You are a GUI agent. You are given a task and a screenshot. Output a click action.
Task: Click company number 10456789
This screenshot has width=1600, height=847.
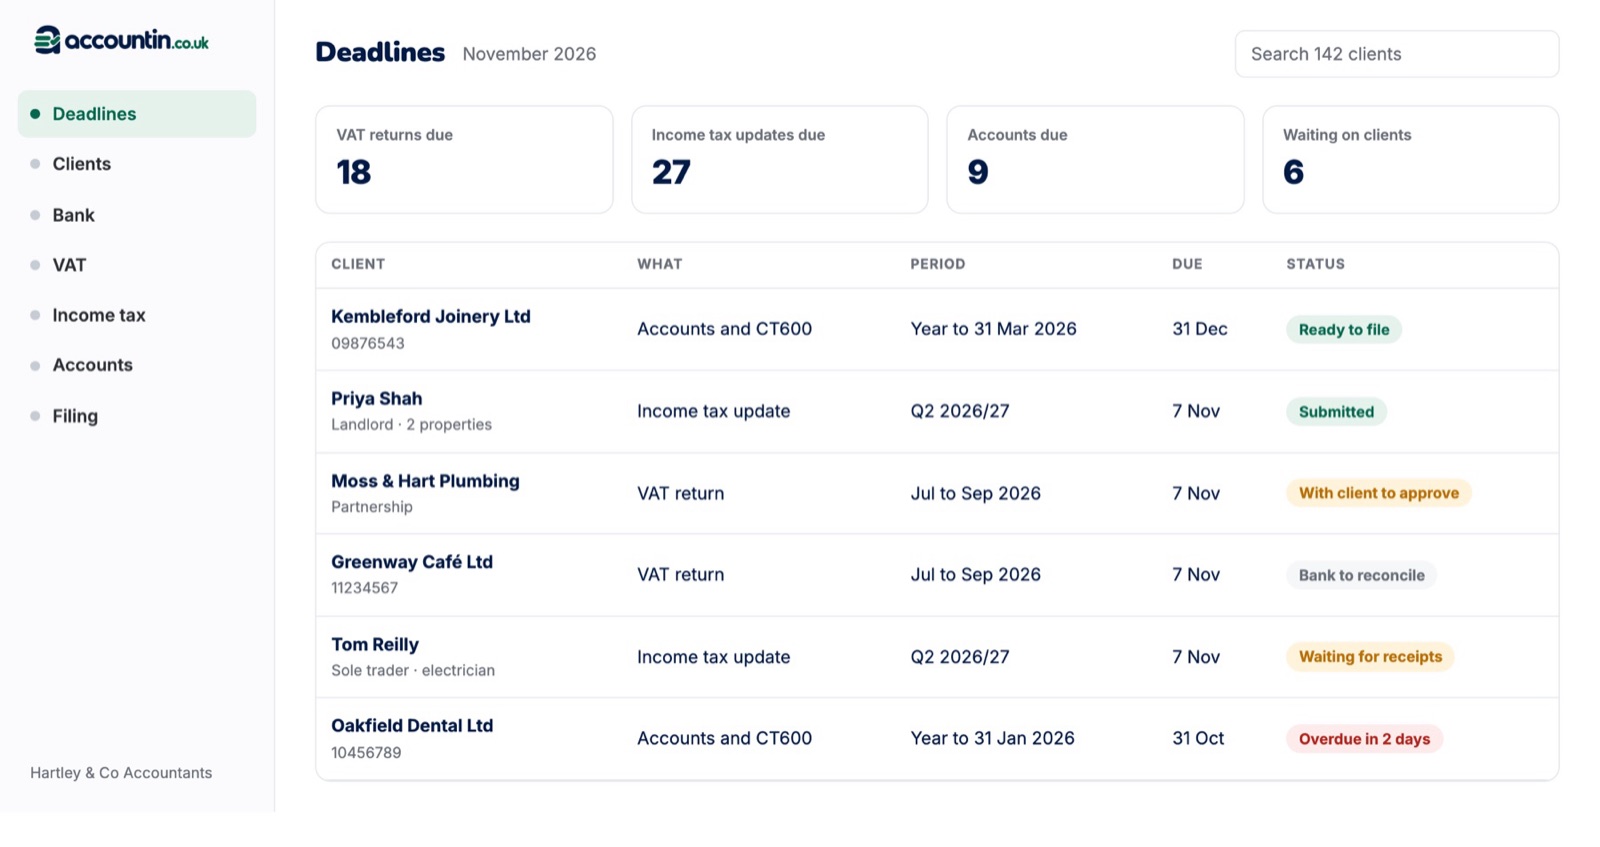point(366,752)
